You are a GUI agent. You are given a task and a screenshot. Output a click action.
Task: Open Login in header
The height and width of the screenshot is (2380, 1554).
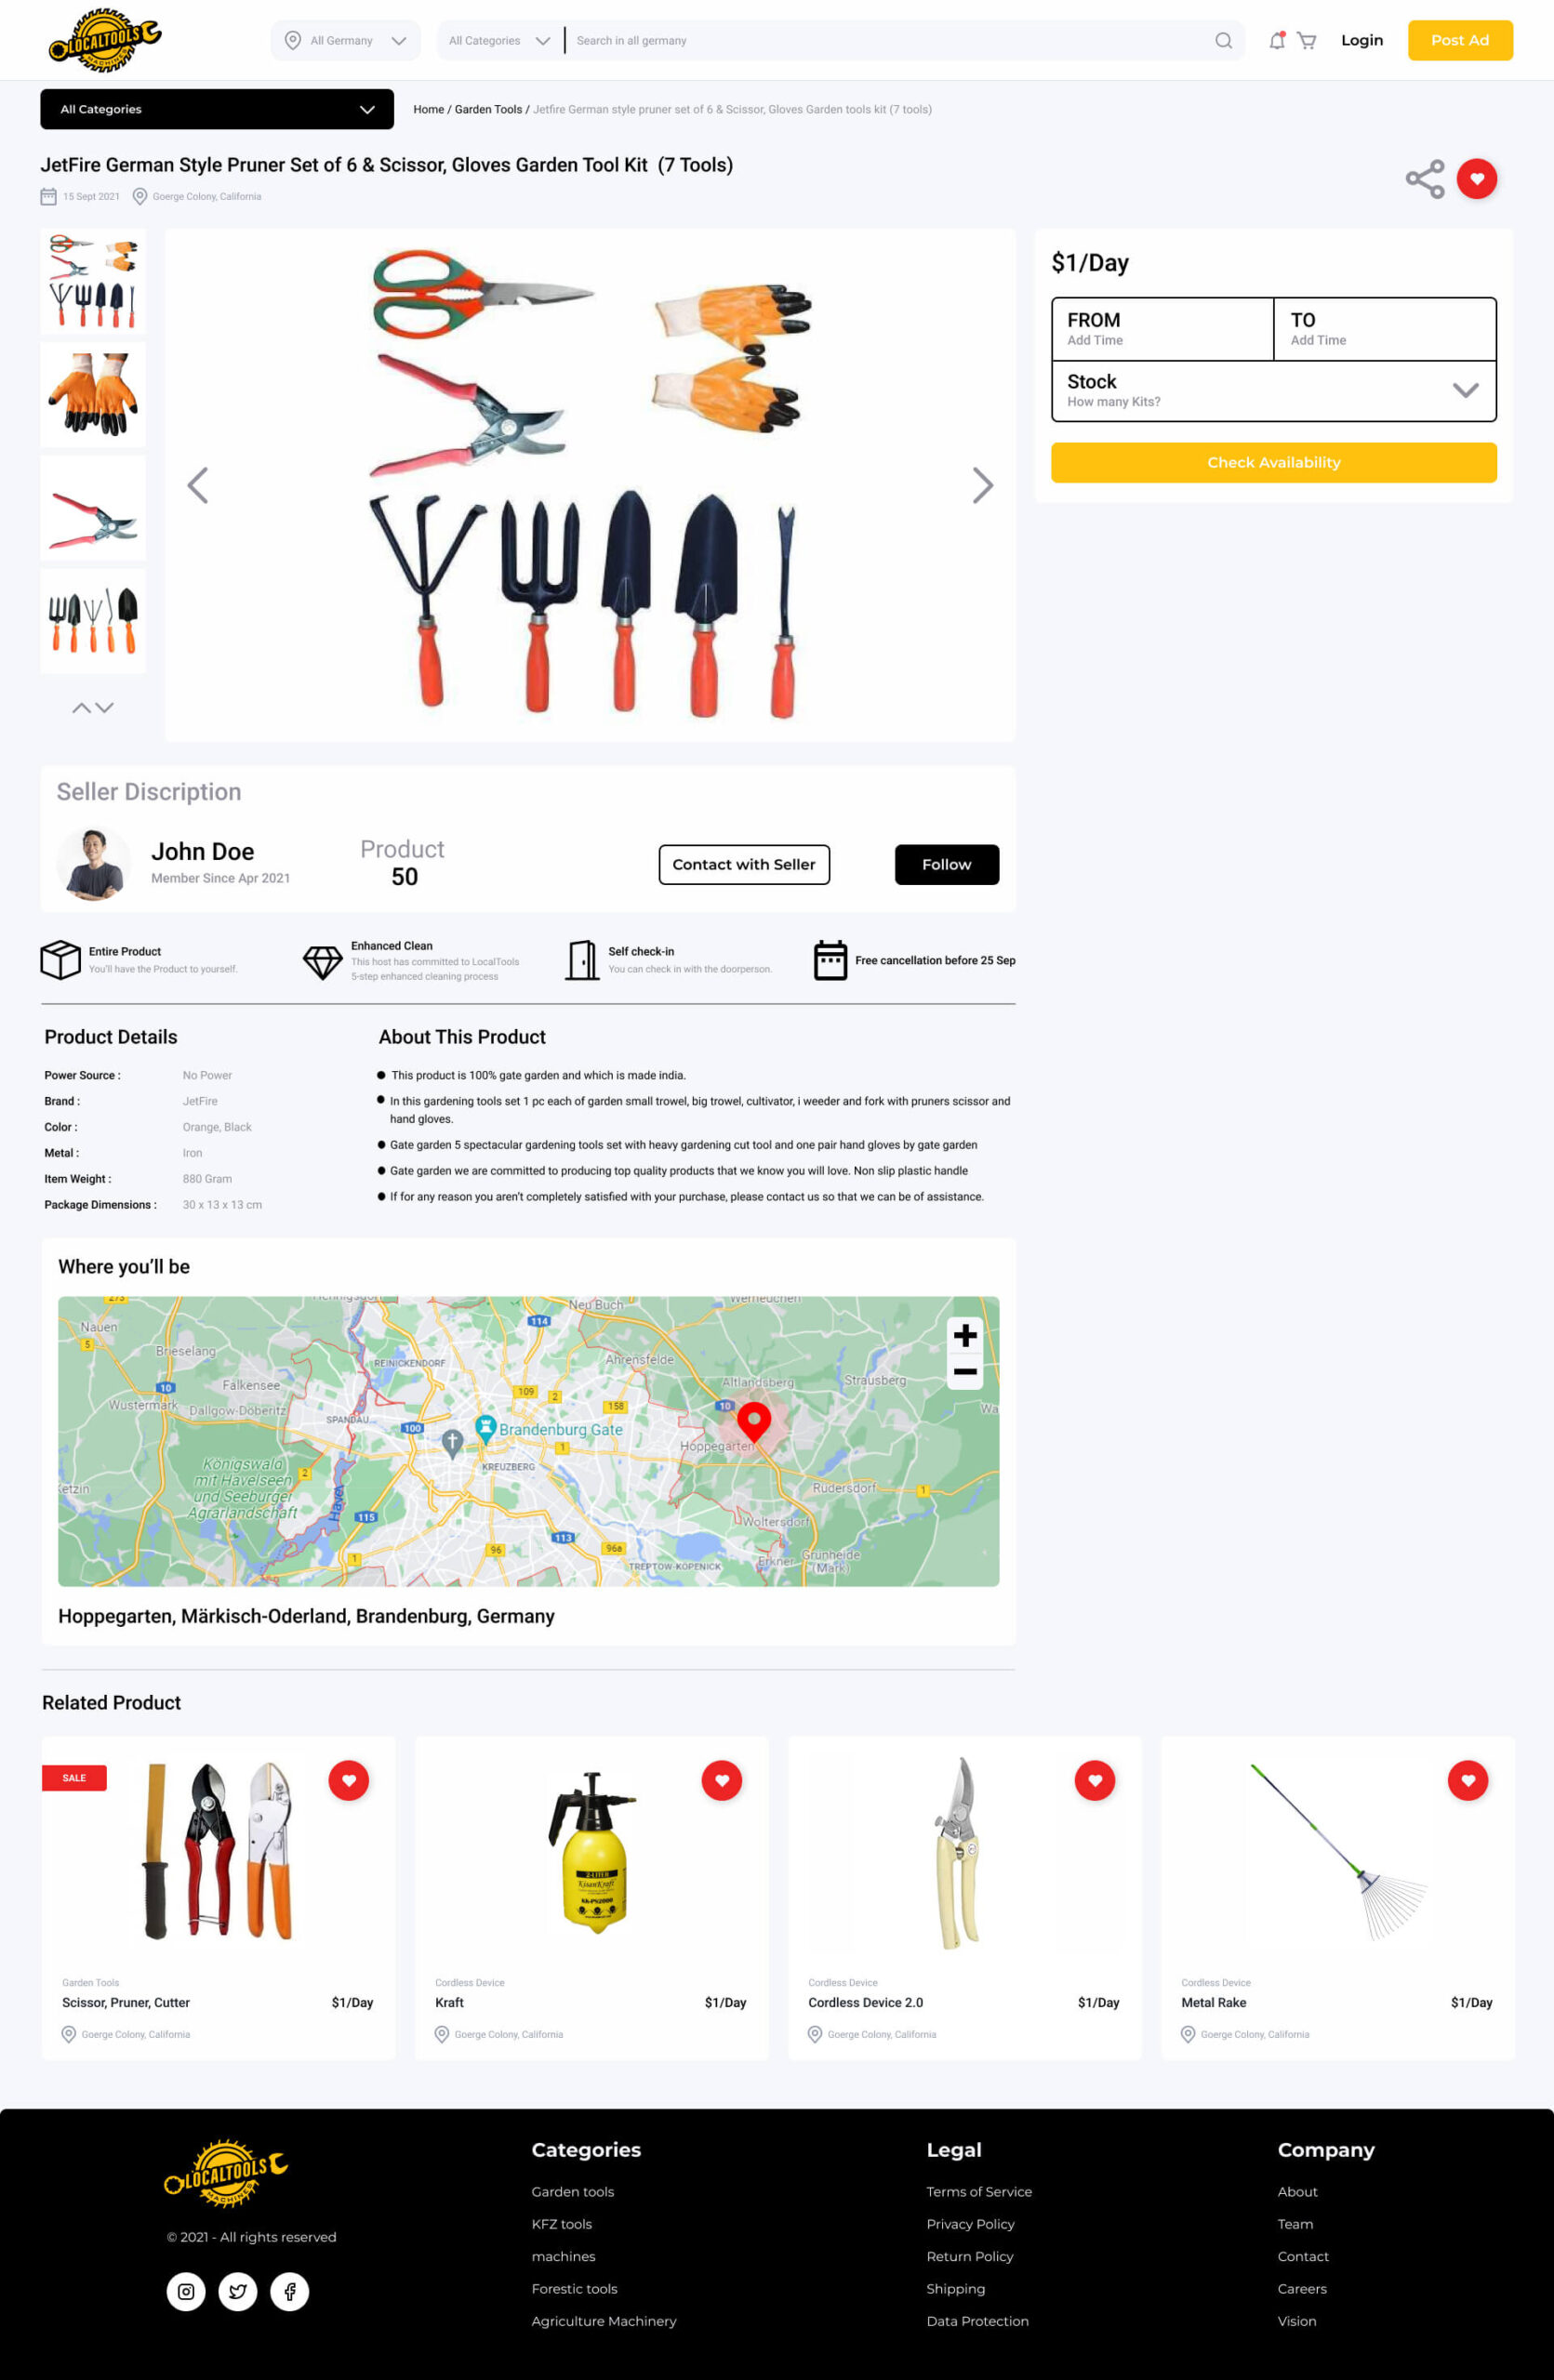(1362, 41)
